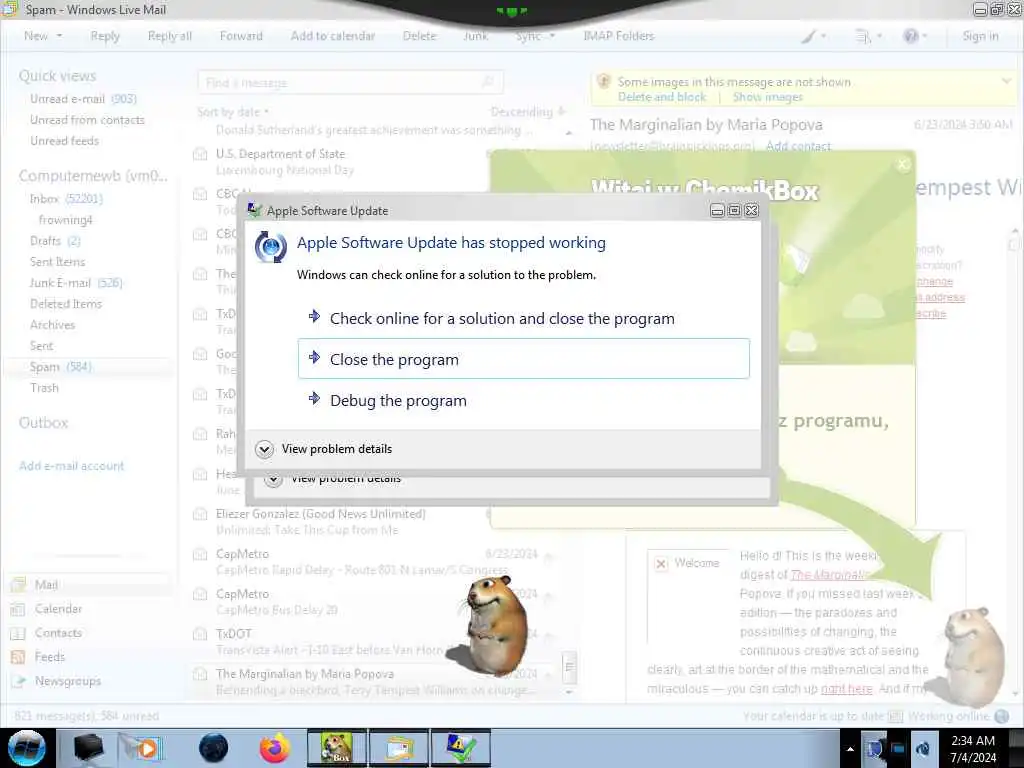
Task: Click the Find a message search field
Action: [x=350, y=82]
